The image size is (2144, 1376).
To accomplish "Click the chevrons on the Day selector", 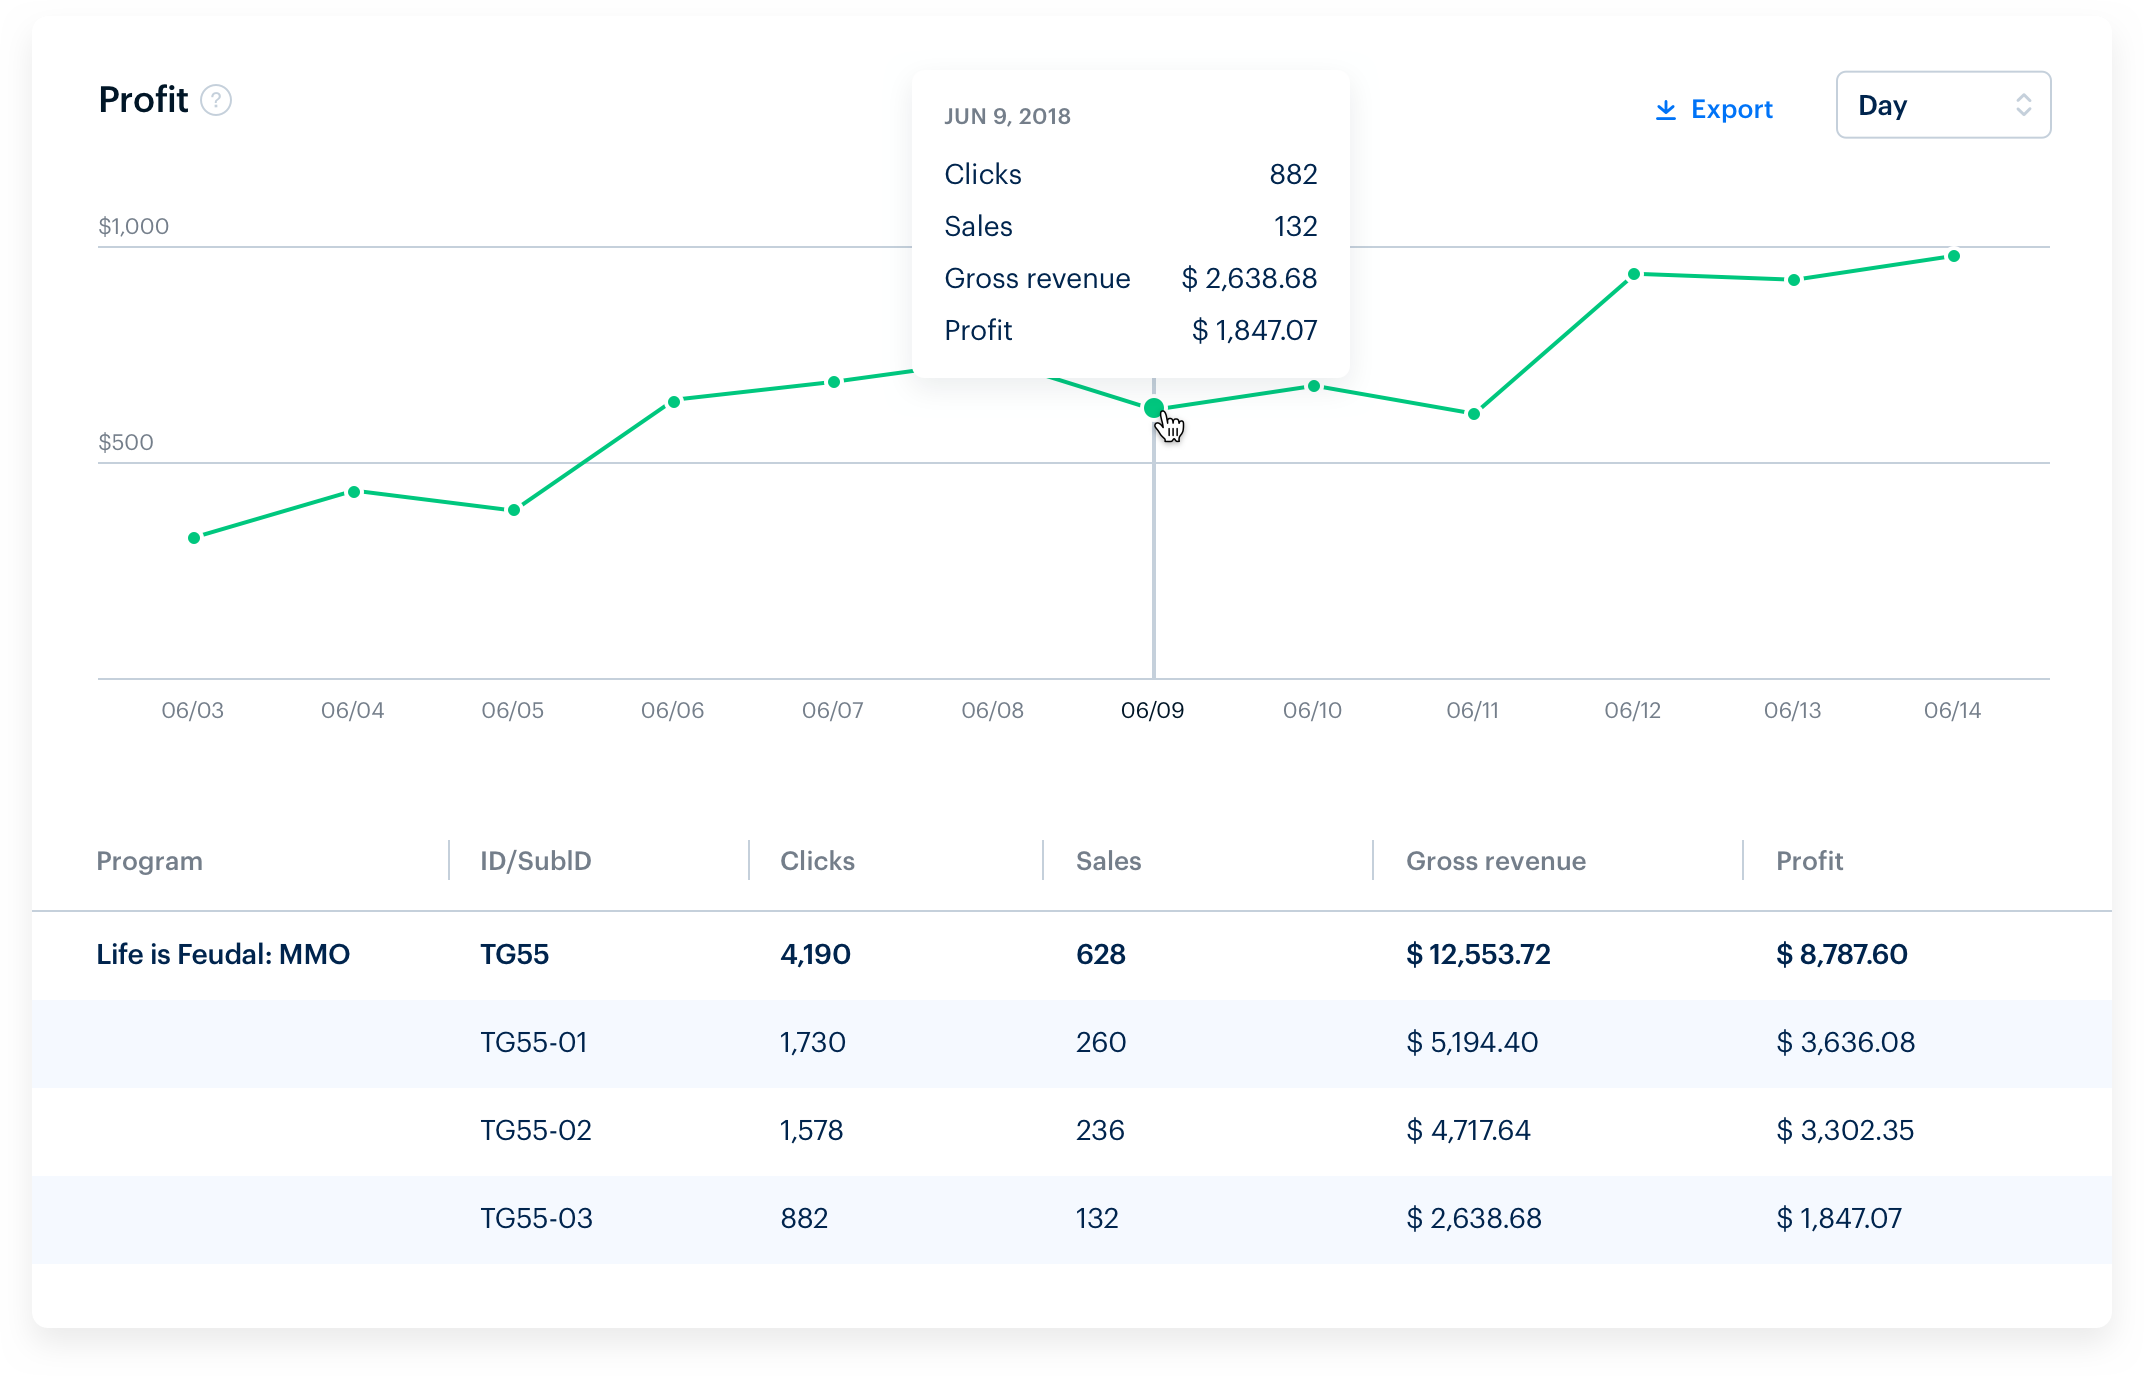I will click(x=2023, y=105).
